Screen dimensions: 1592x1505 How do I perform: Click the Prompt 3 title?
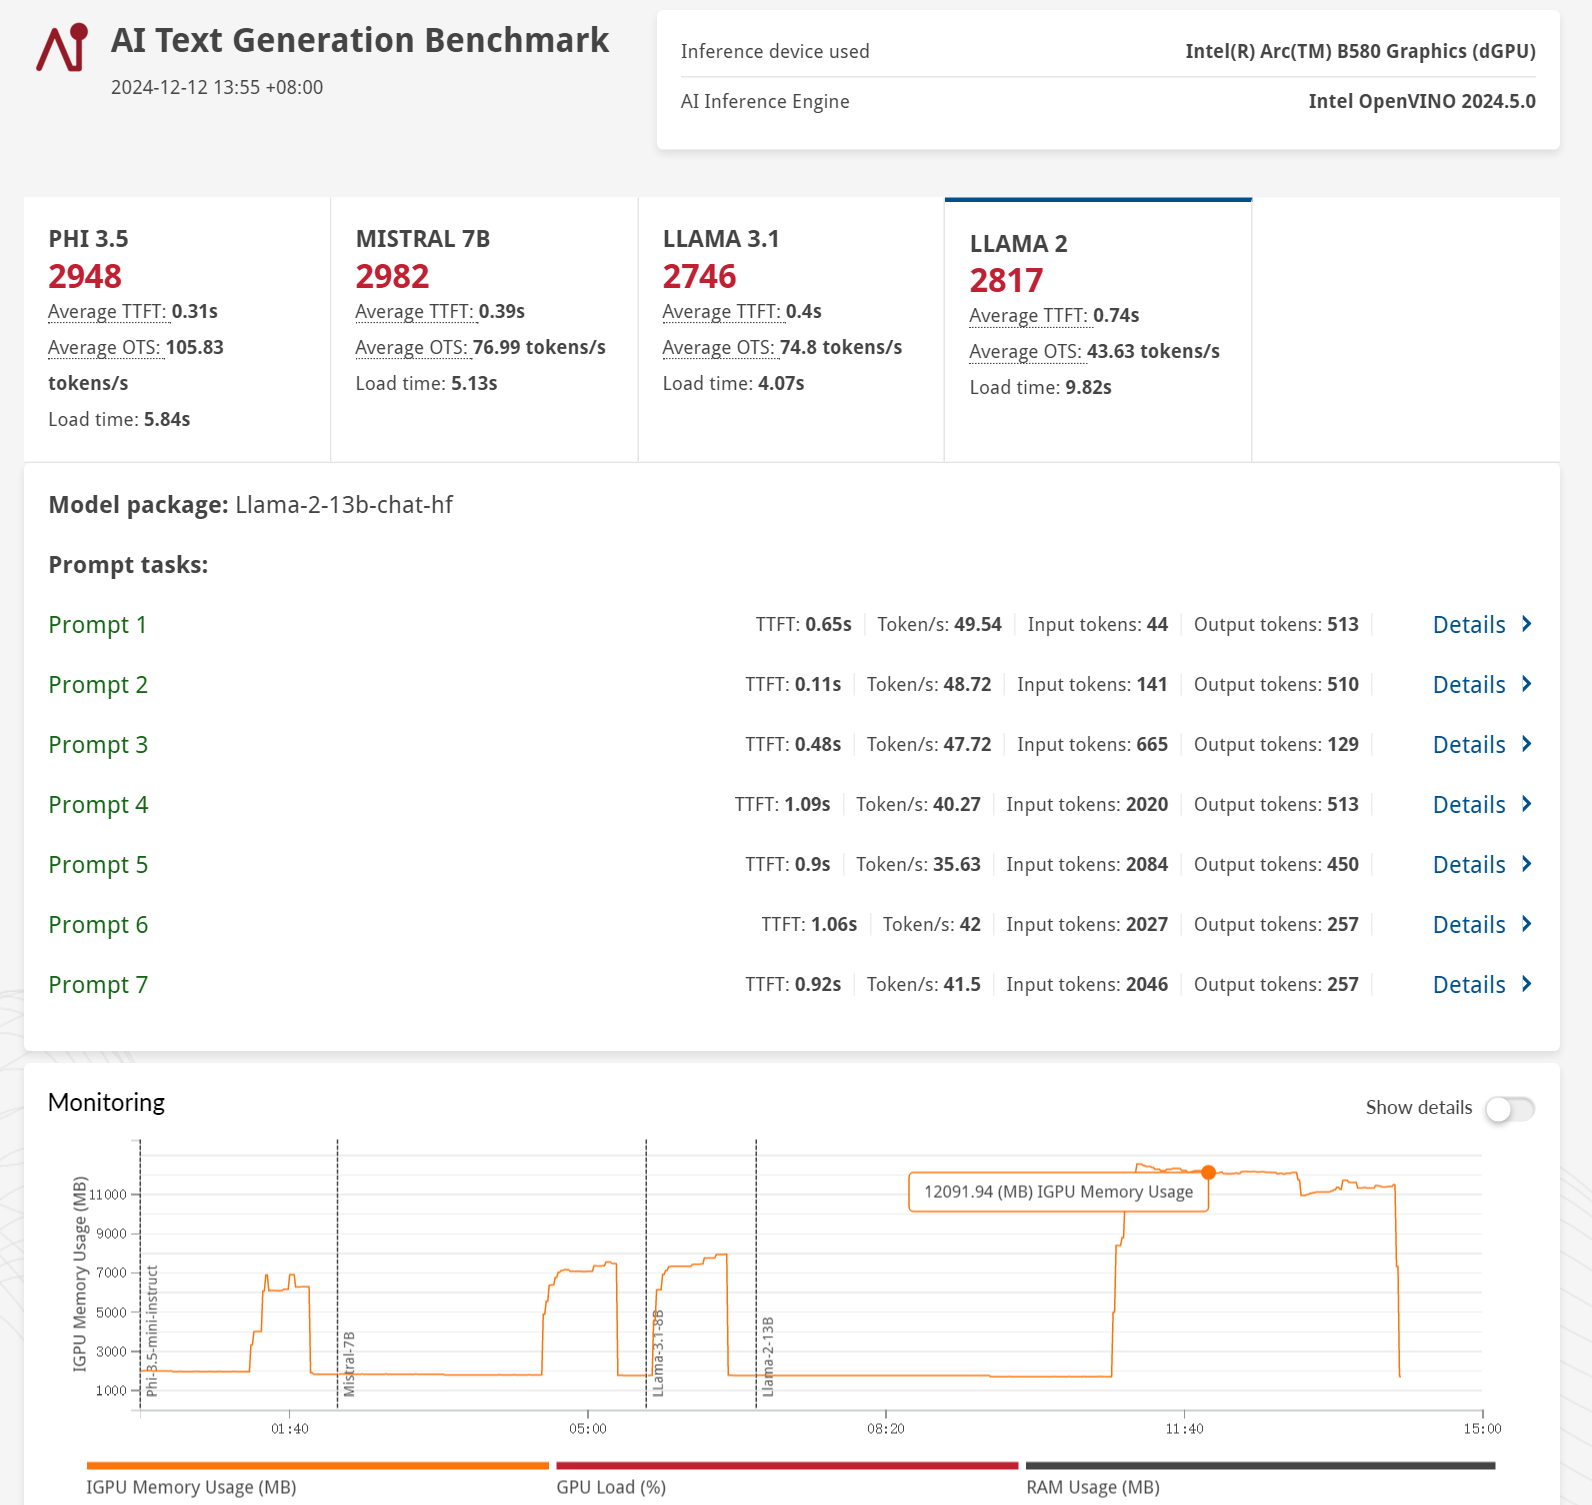[98, 745]
